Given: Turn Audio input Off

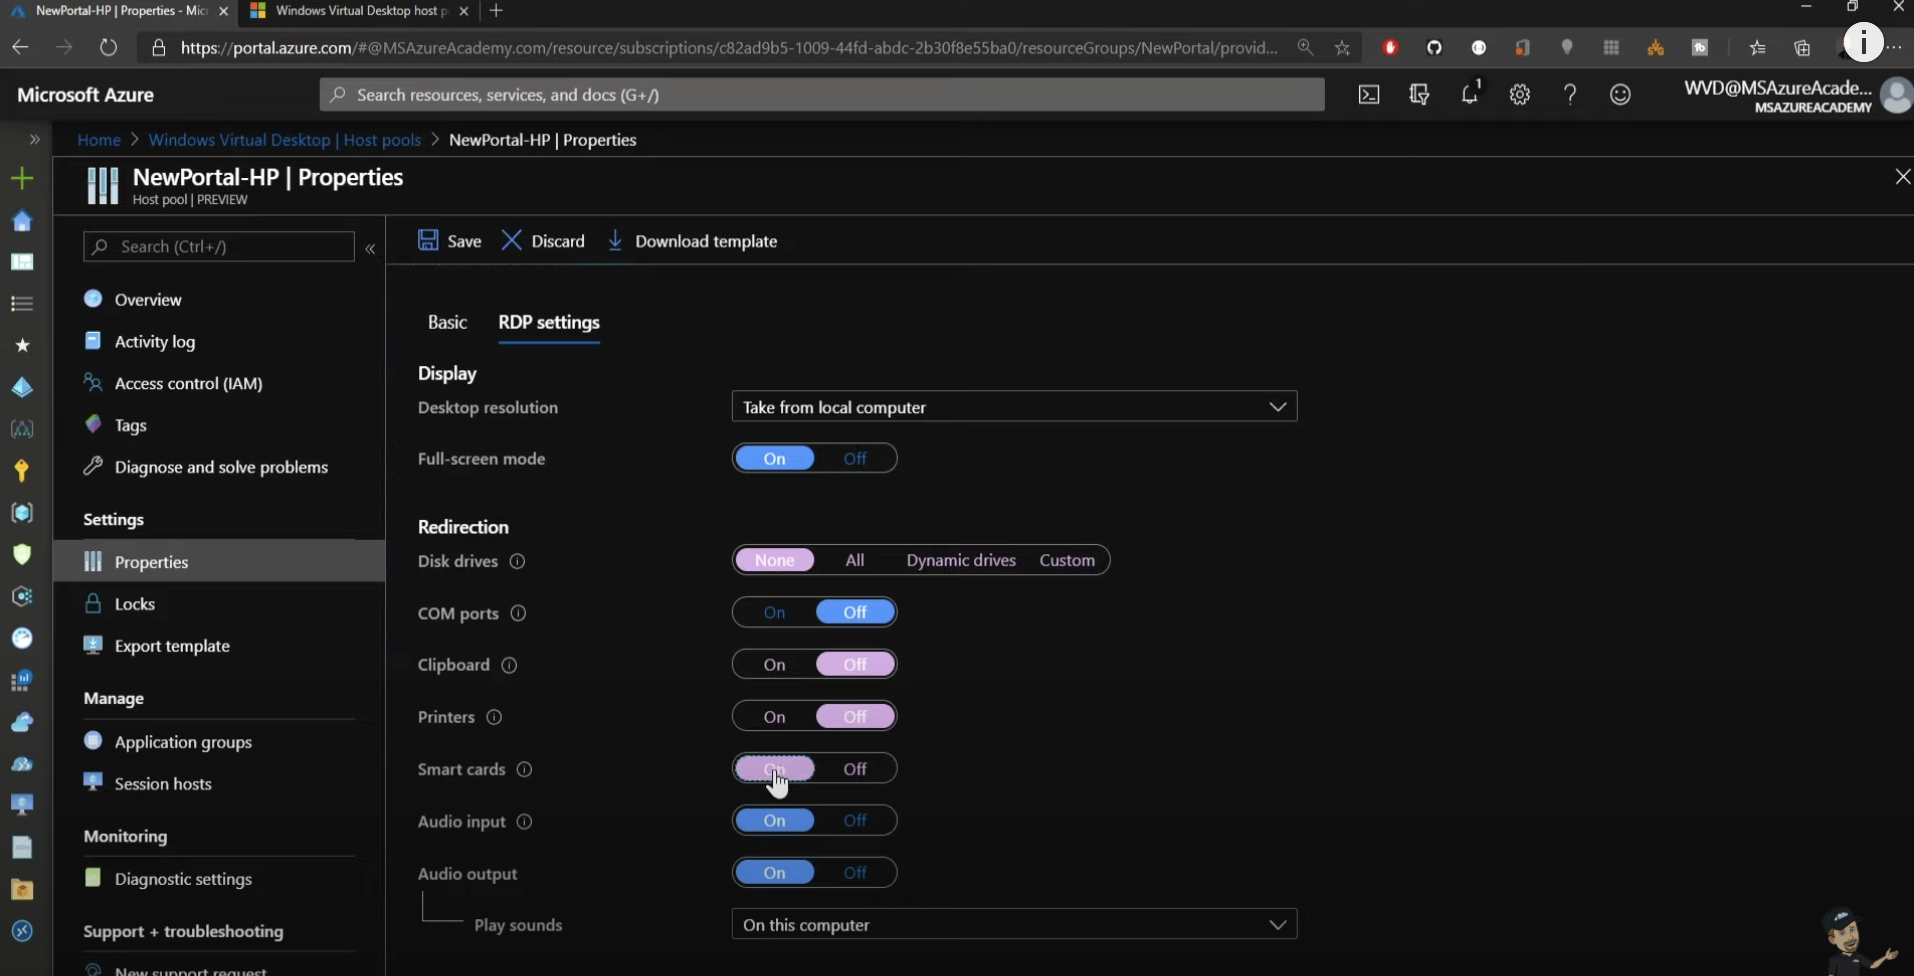Looking at the screenshot, I should point(854,821).
